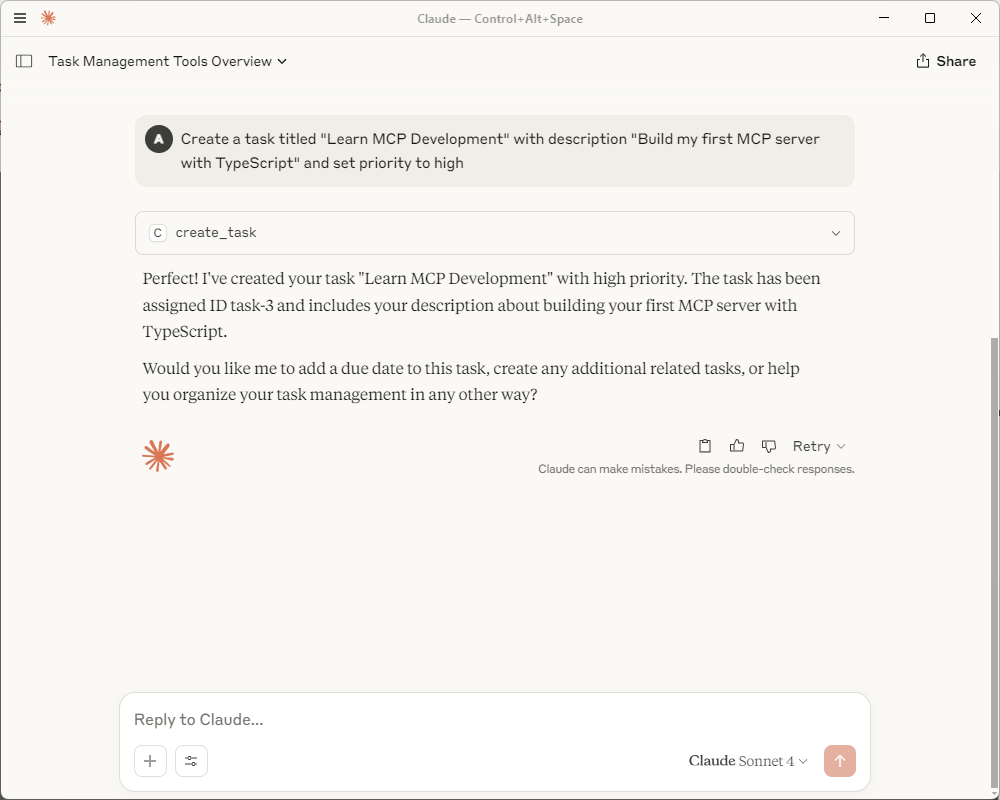Click the paragraph starting with Perfect

point(482,305)
